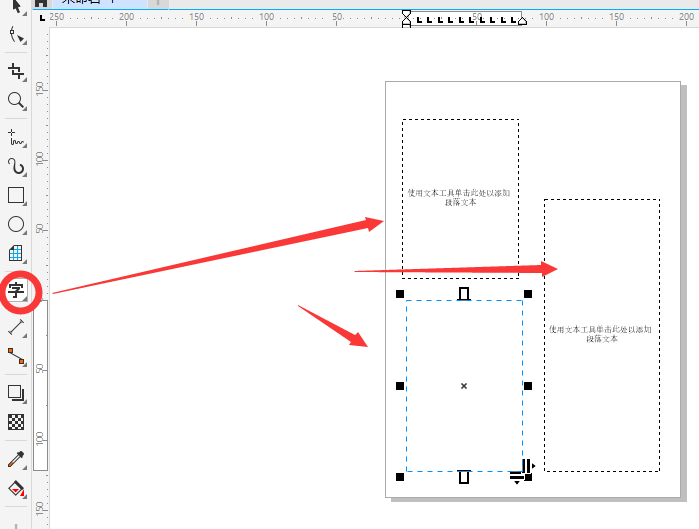Screen dimensions: 699x529
Task: Click the top-left selection handle
Action: coord(400,294)
